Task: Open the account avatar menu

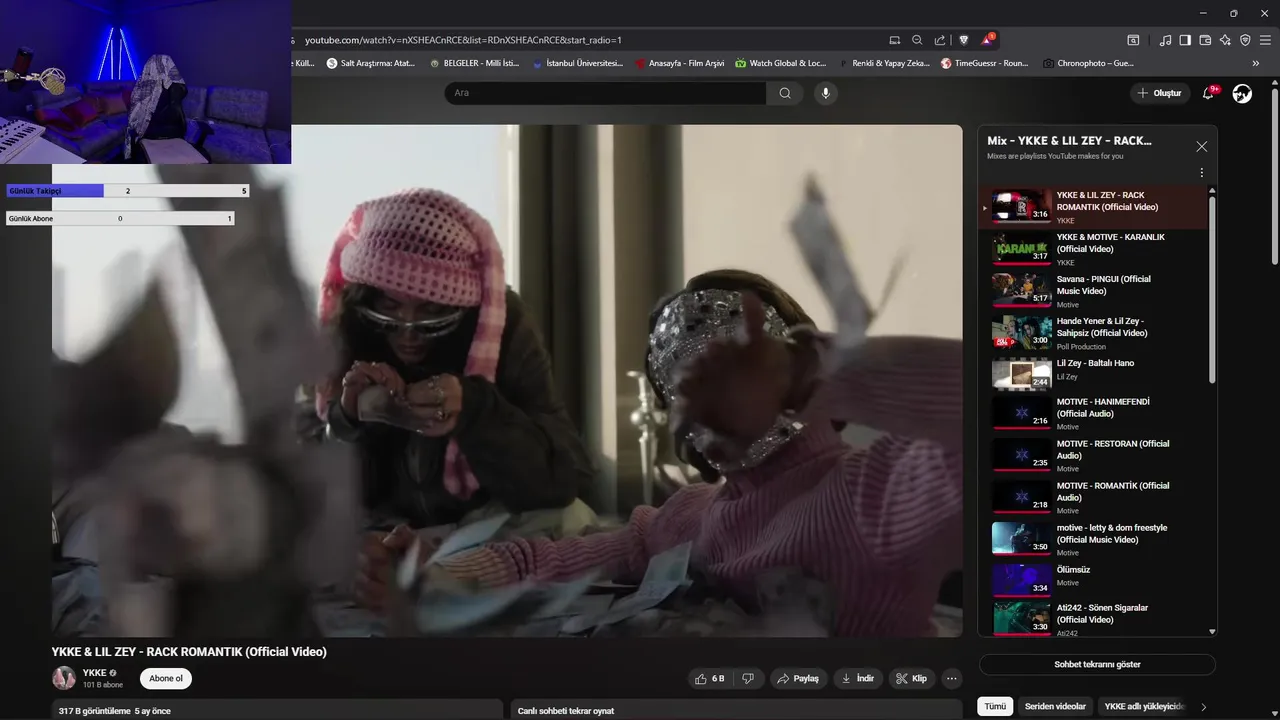Action: (x=1242, y=93)
